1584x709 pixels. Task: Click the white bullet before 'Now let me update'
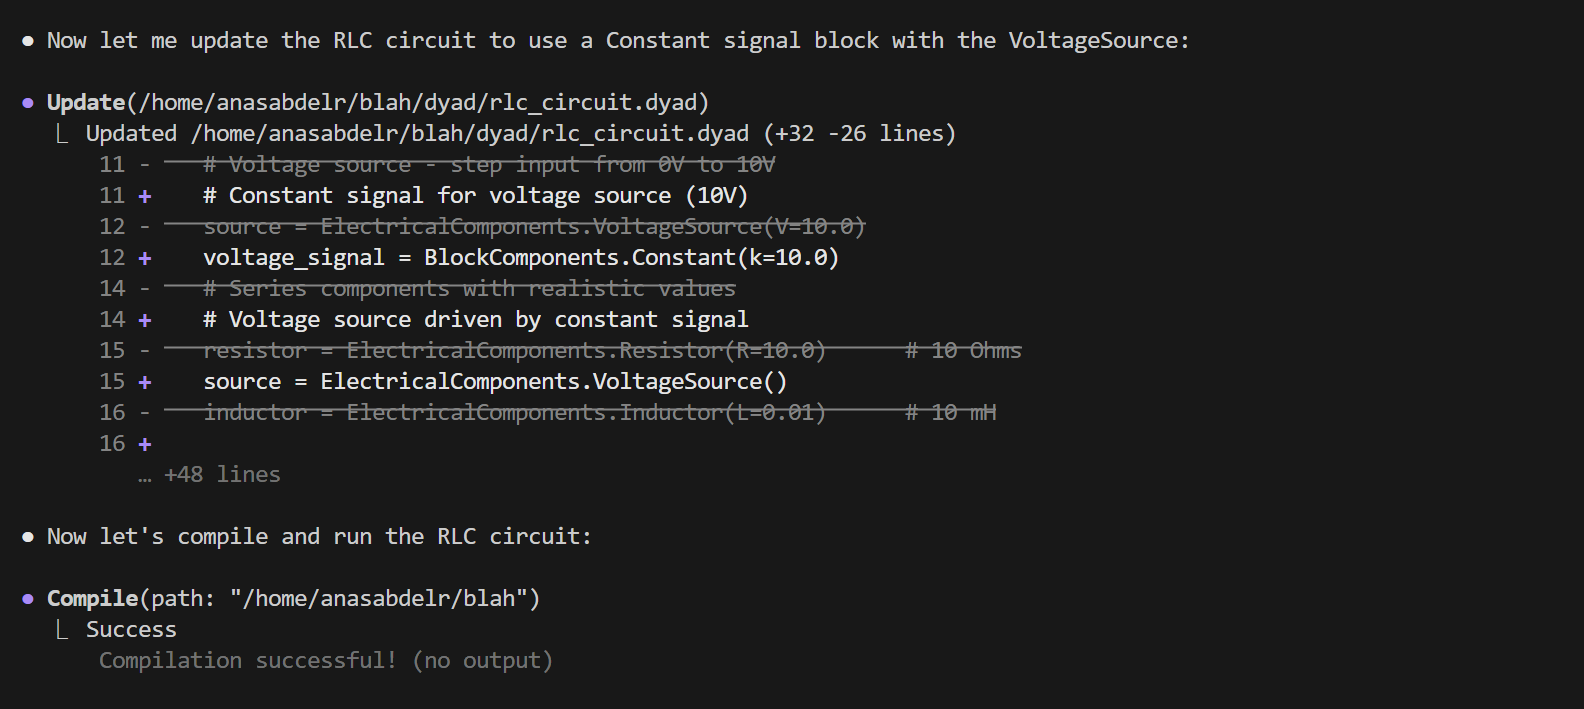coord(28,41)
